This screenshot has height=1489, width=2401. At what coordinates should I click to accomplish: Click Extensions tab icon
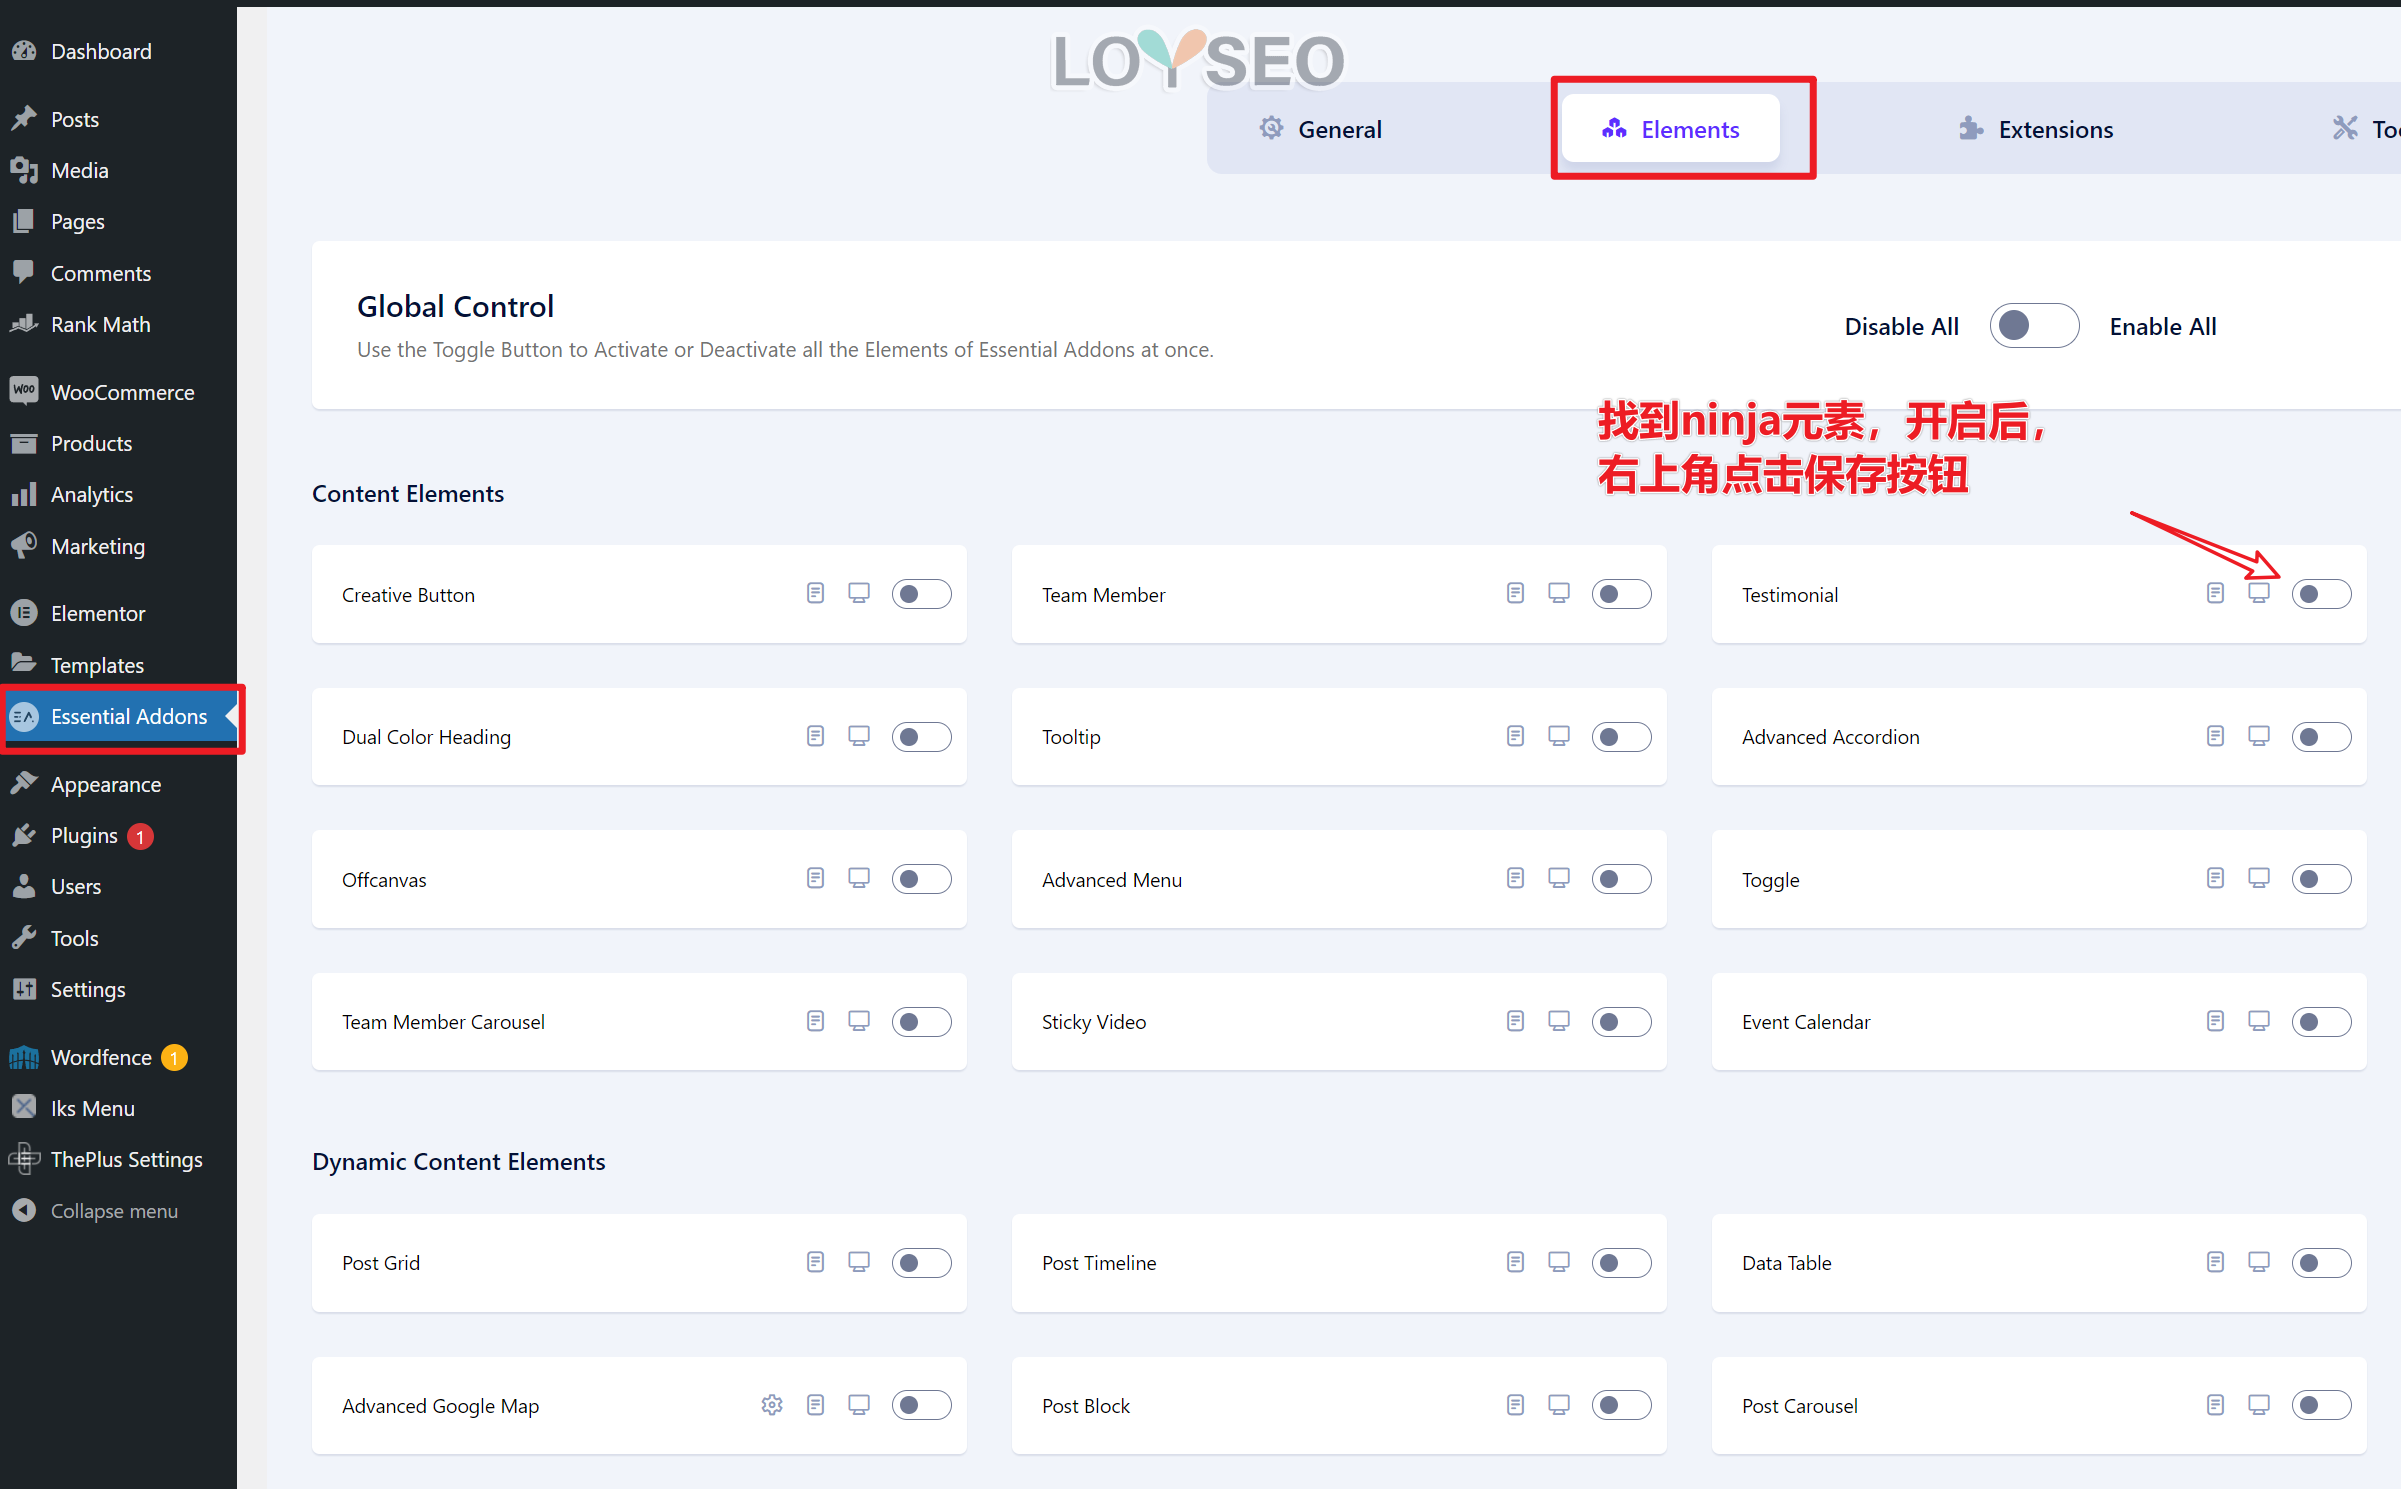(1969, 129)
